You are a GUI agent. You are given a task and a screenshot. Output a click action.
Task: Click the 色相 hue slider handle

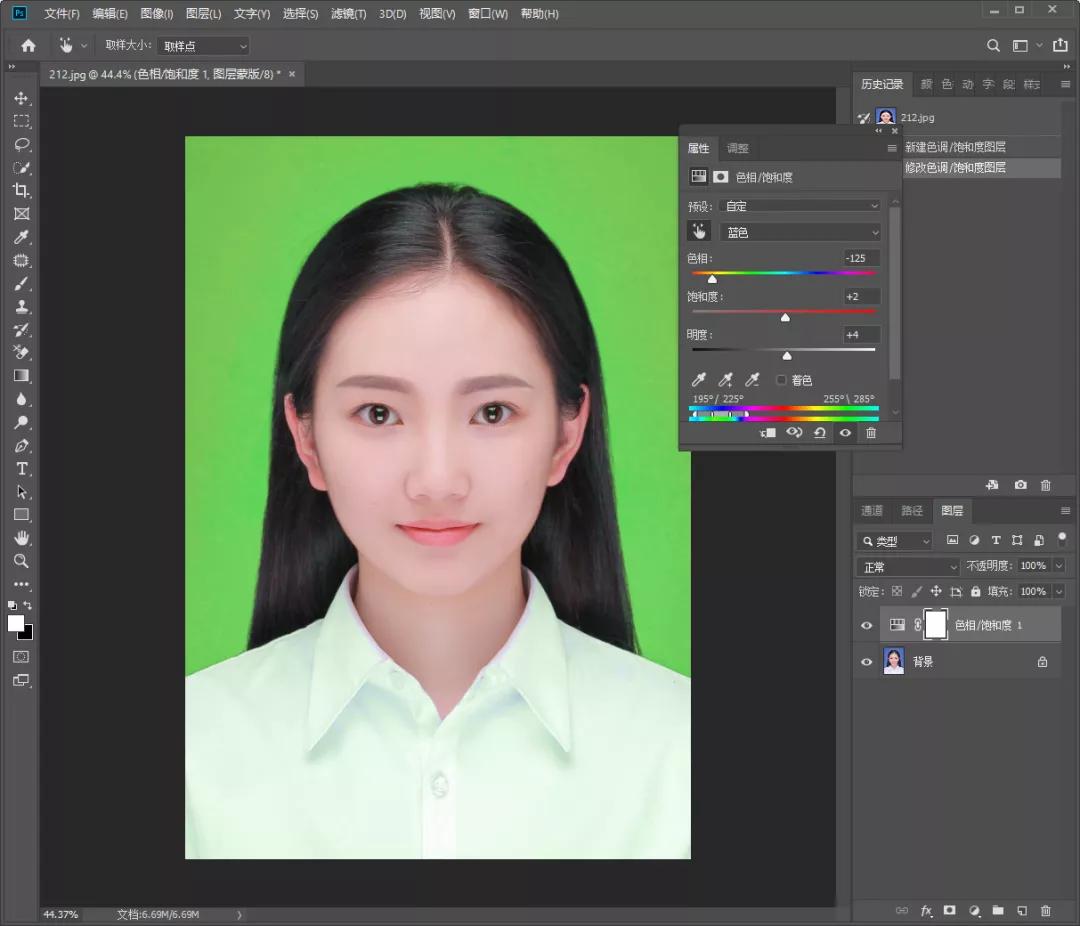712,279
